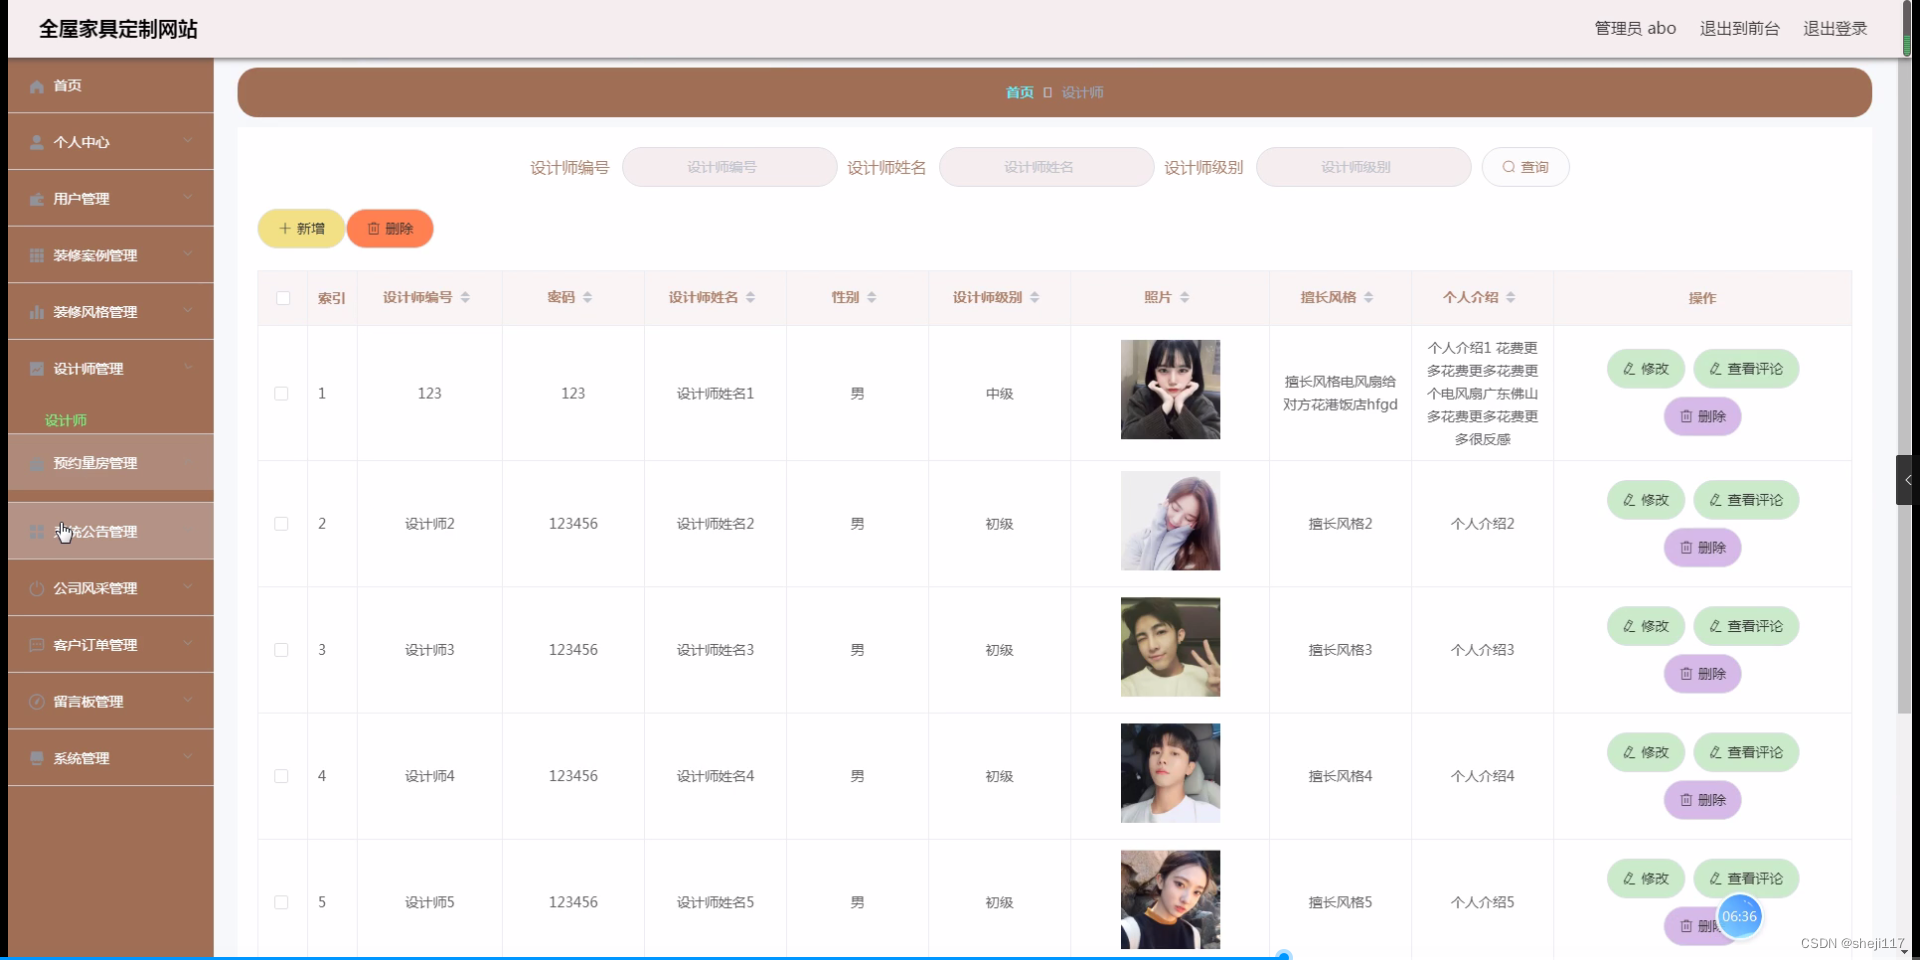Collapse the 设计师管理 menu chevron
The image size is (1920, 960).
click(188, 367)
